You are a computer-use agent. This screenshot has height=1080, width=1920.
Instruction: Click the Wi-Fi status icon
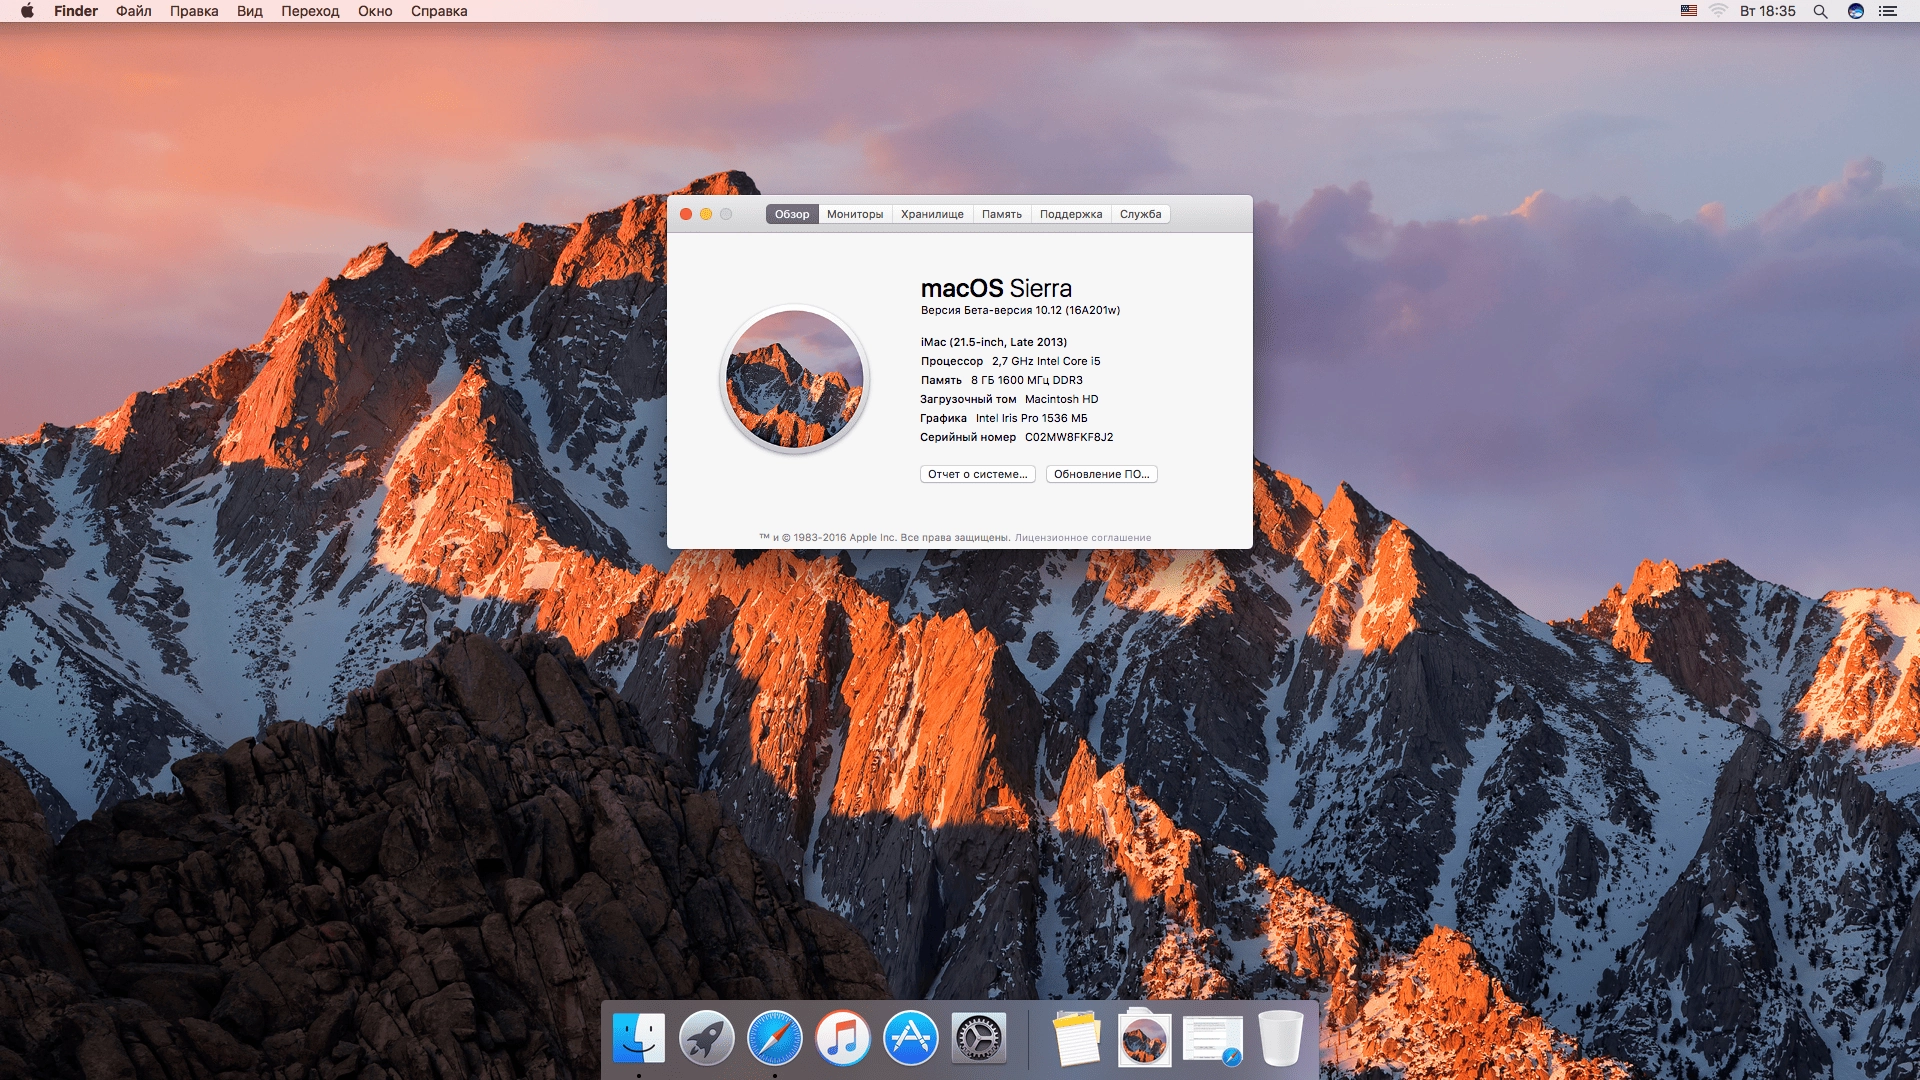[x=1718, y=11]
